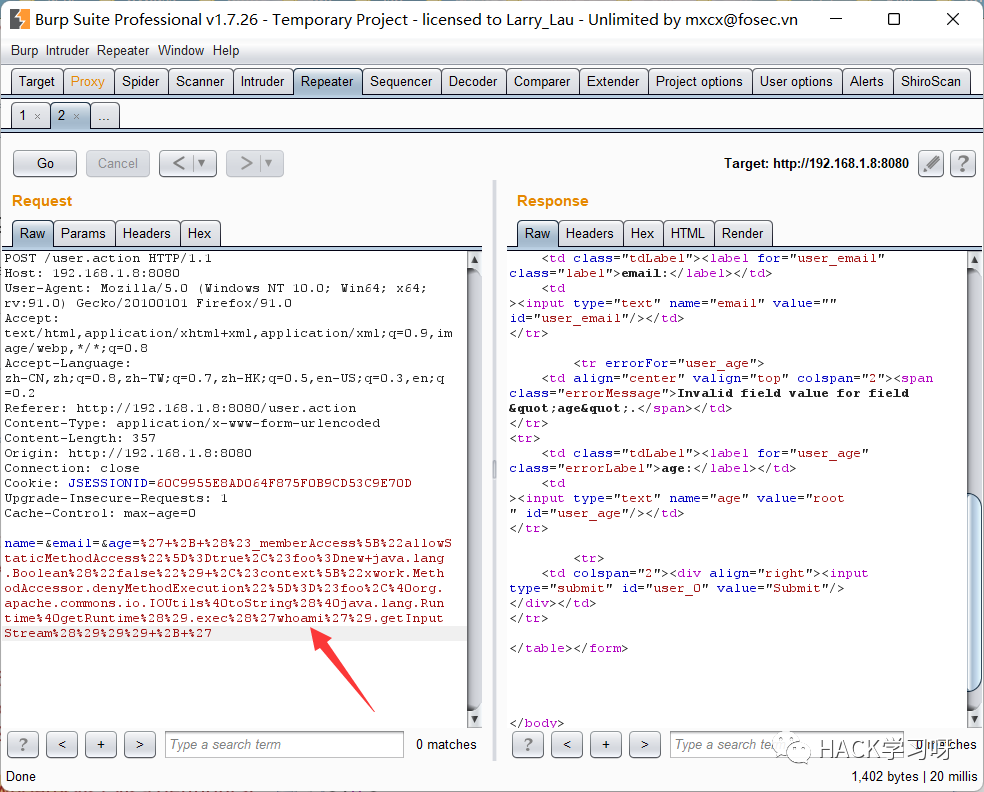This screenshot has height=792, width=984.
Task: Close Repeater tab 2
Action: tap(77, 116)
